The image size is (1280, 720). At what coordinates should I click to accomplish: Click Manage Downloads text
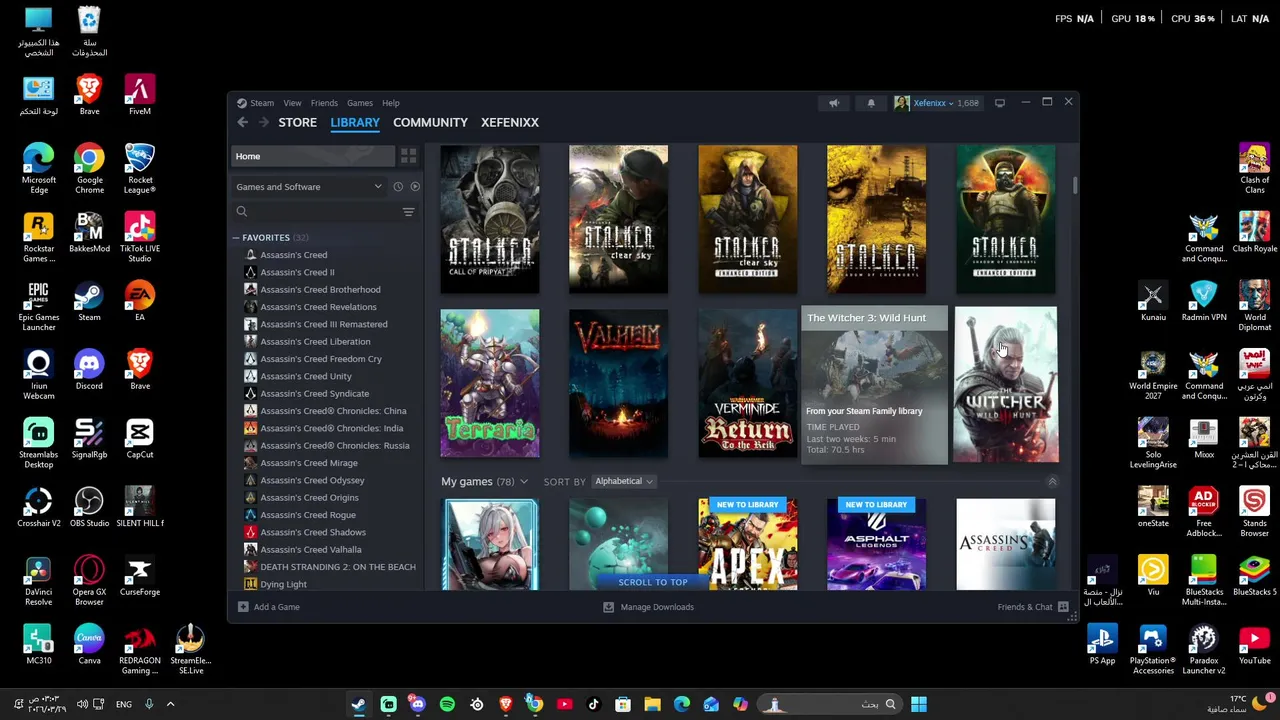(x=657, y=607)
